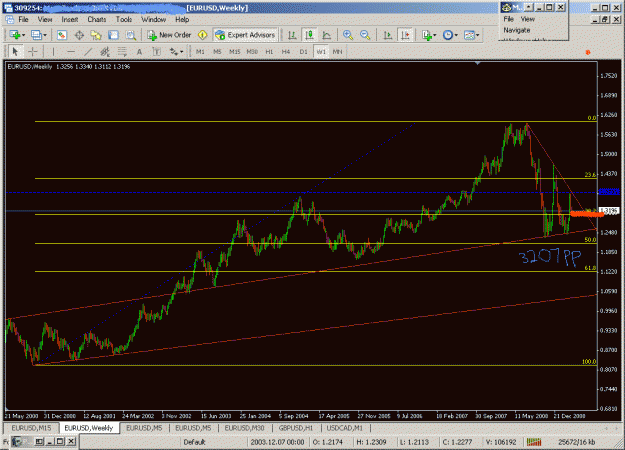The height and width of the screenshot is (450, 625).
Task: Toggle the Terminal window icon
Action: coord(113,35)
